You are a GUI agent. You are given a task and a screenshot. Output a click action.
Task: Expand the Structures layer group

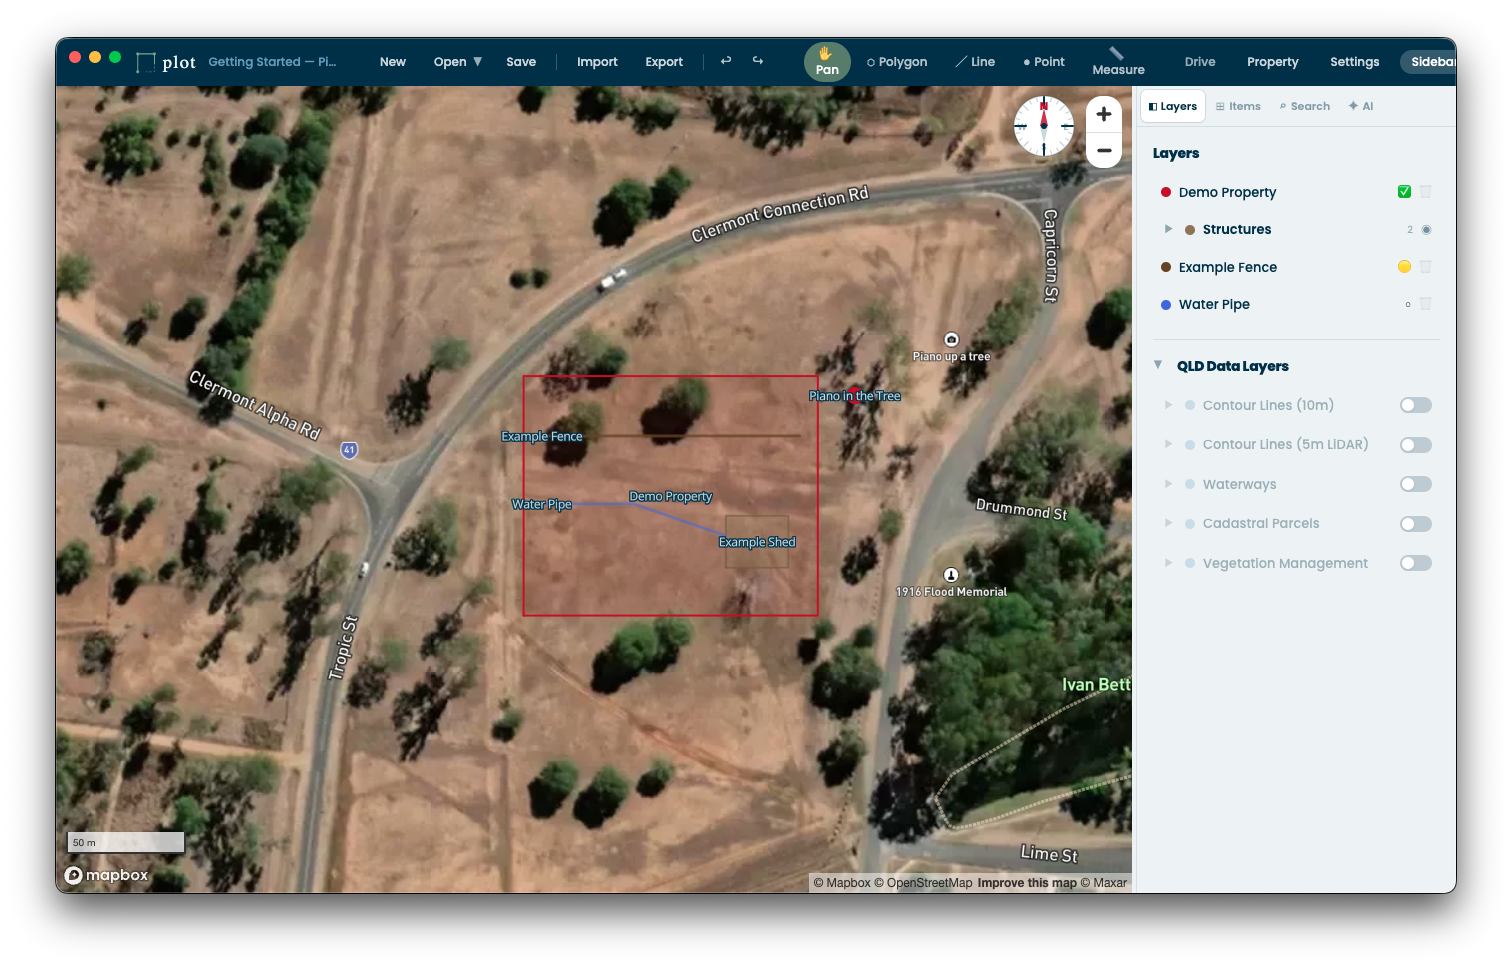pos(1168,229)
